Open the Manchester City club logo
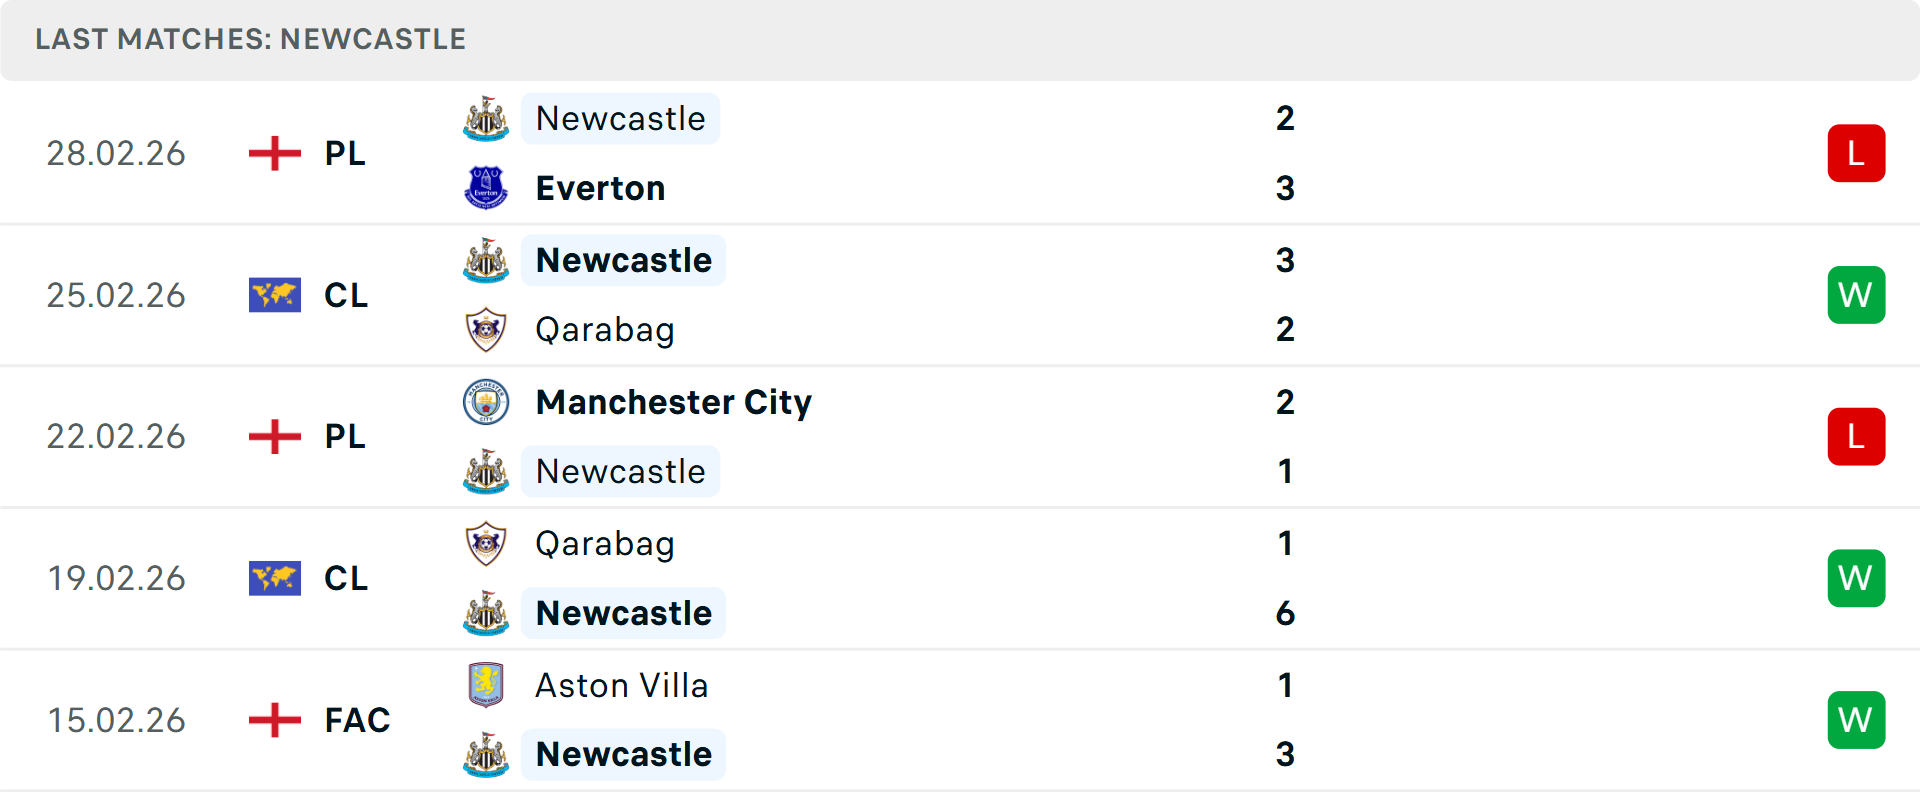 pyautogui.click(x=486, y=401)
